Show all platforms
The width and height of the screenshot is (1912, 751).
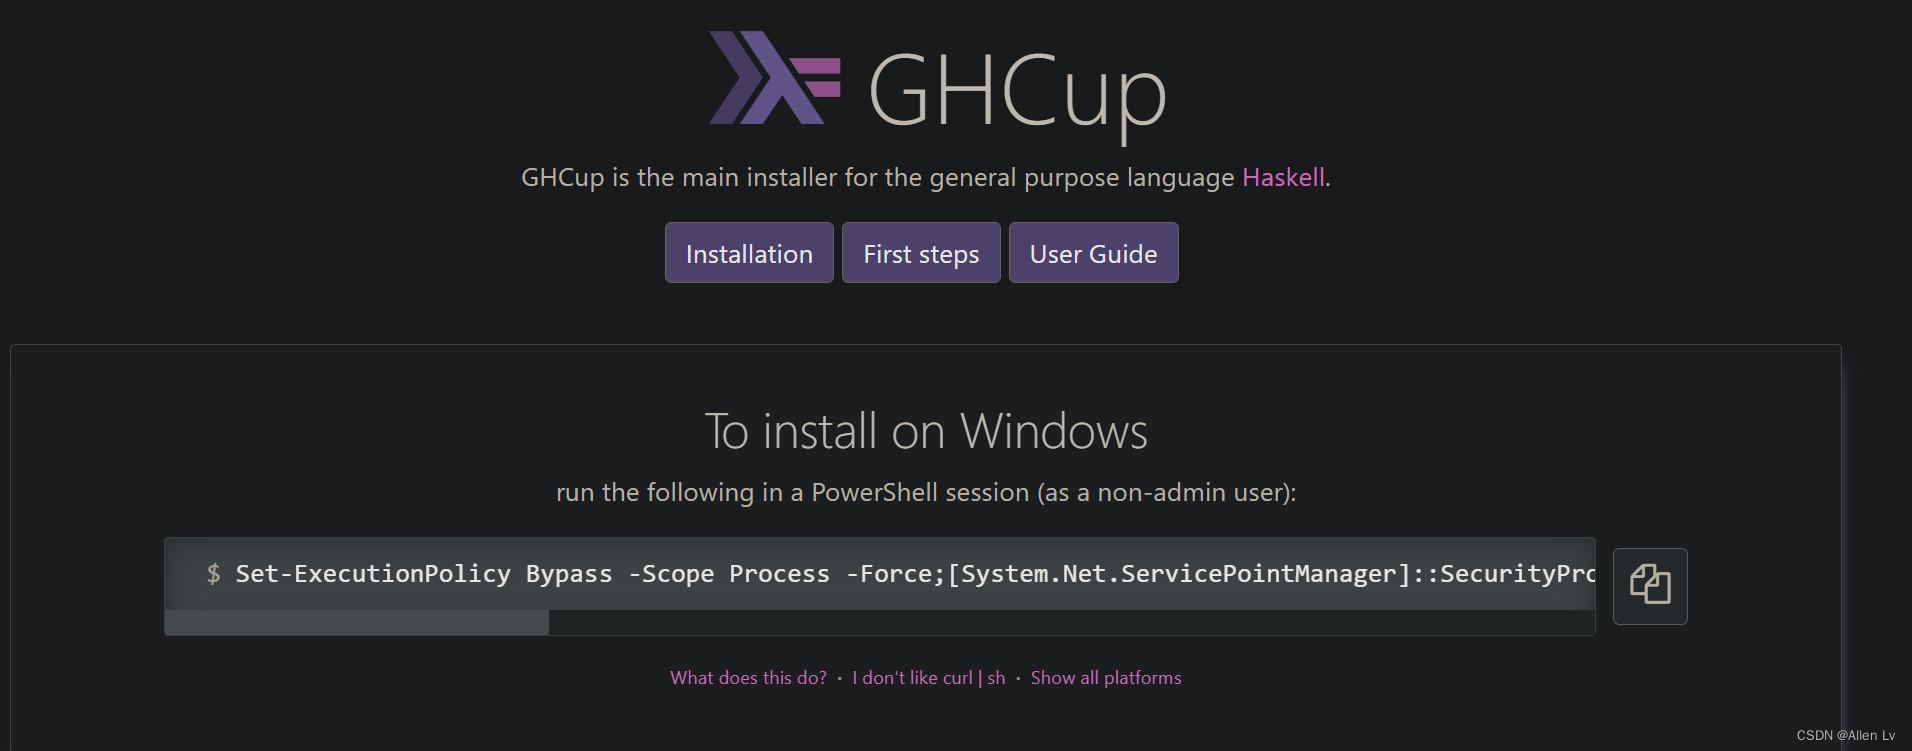tap(1106, 678)
